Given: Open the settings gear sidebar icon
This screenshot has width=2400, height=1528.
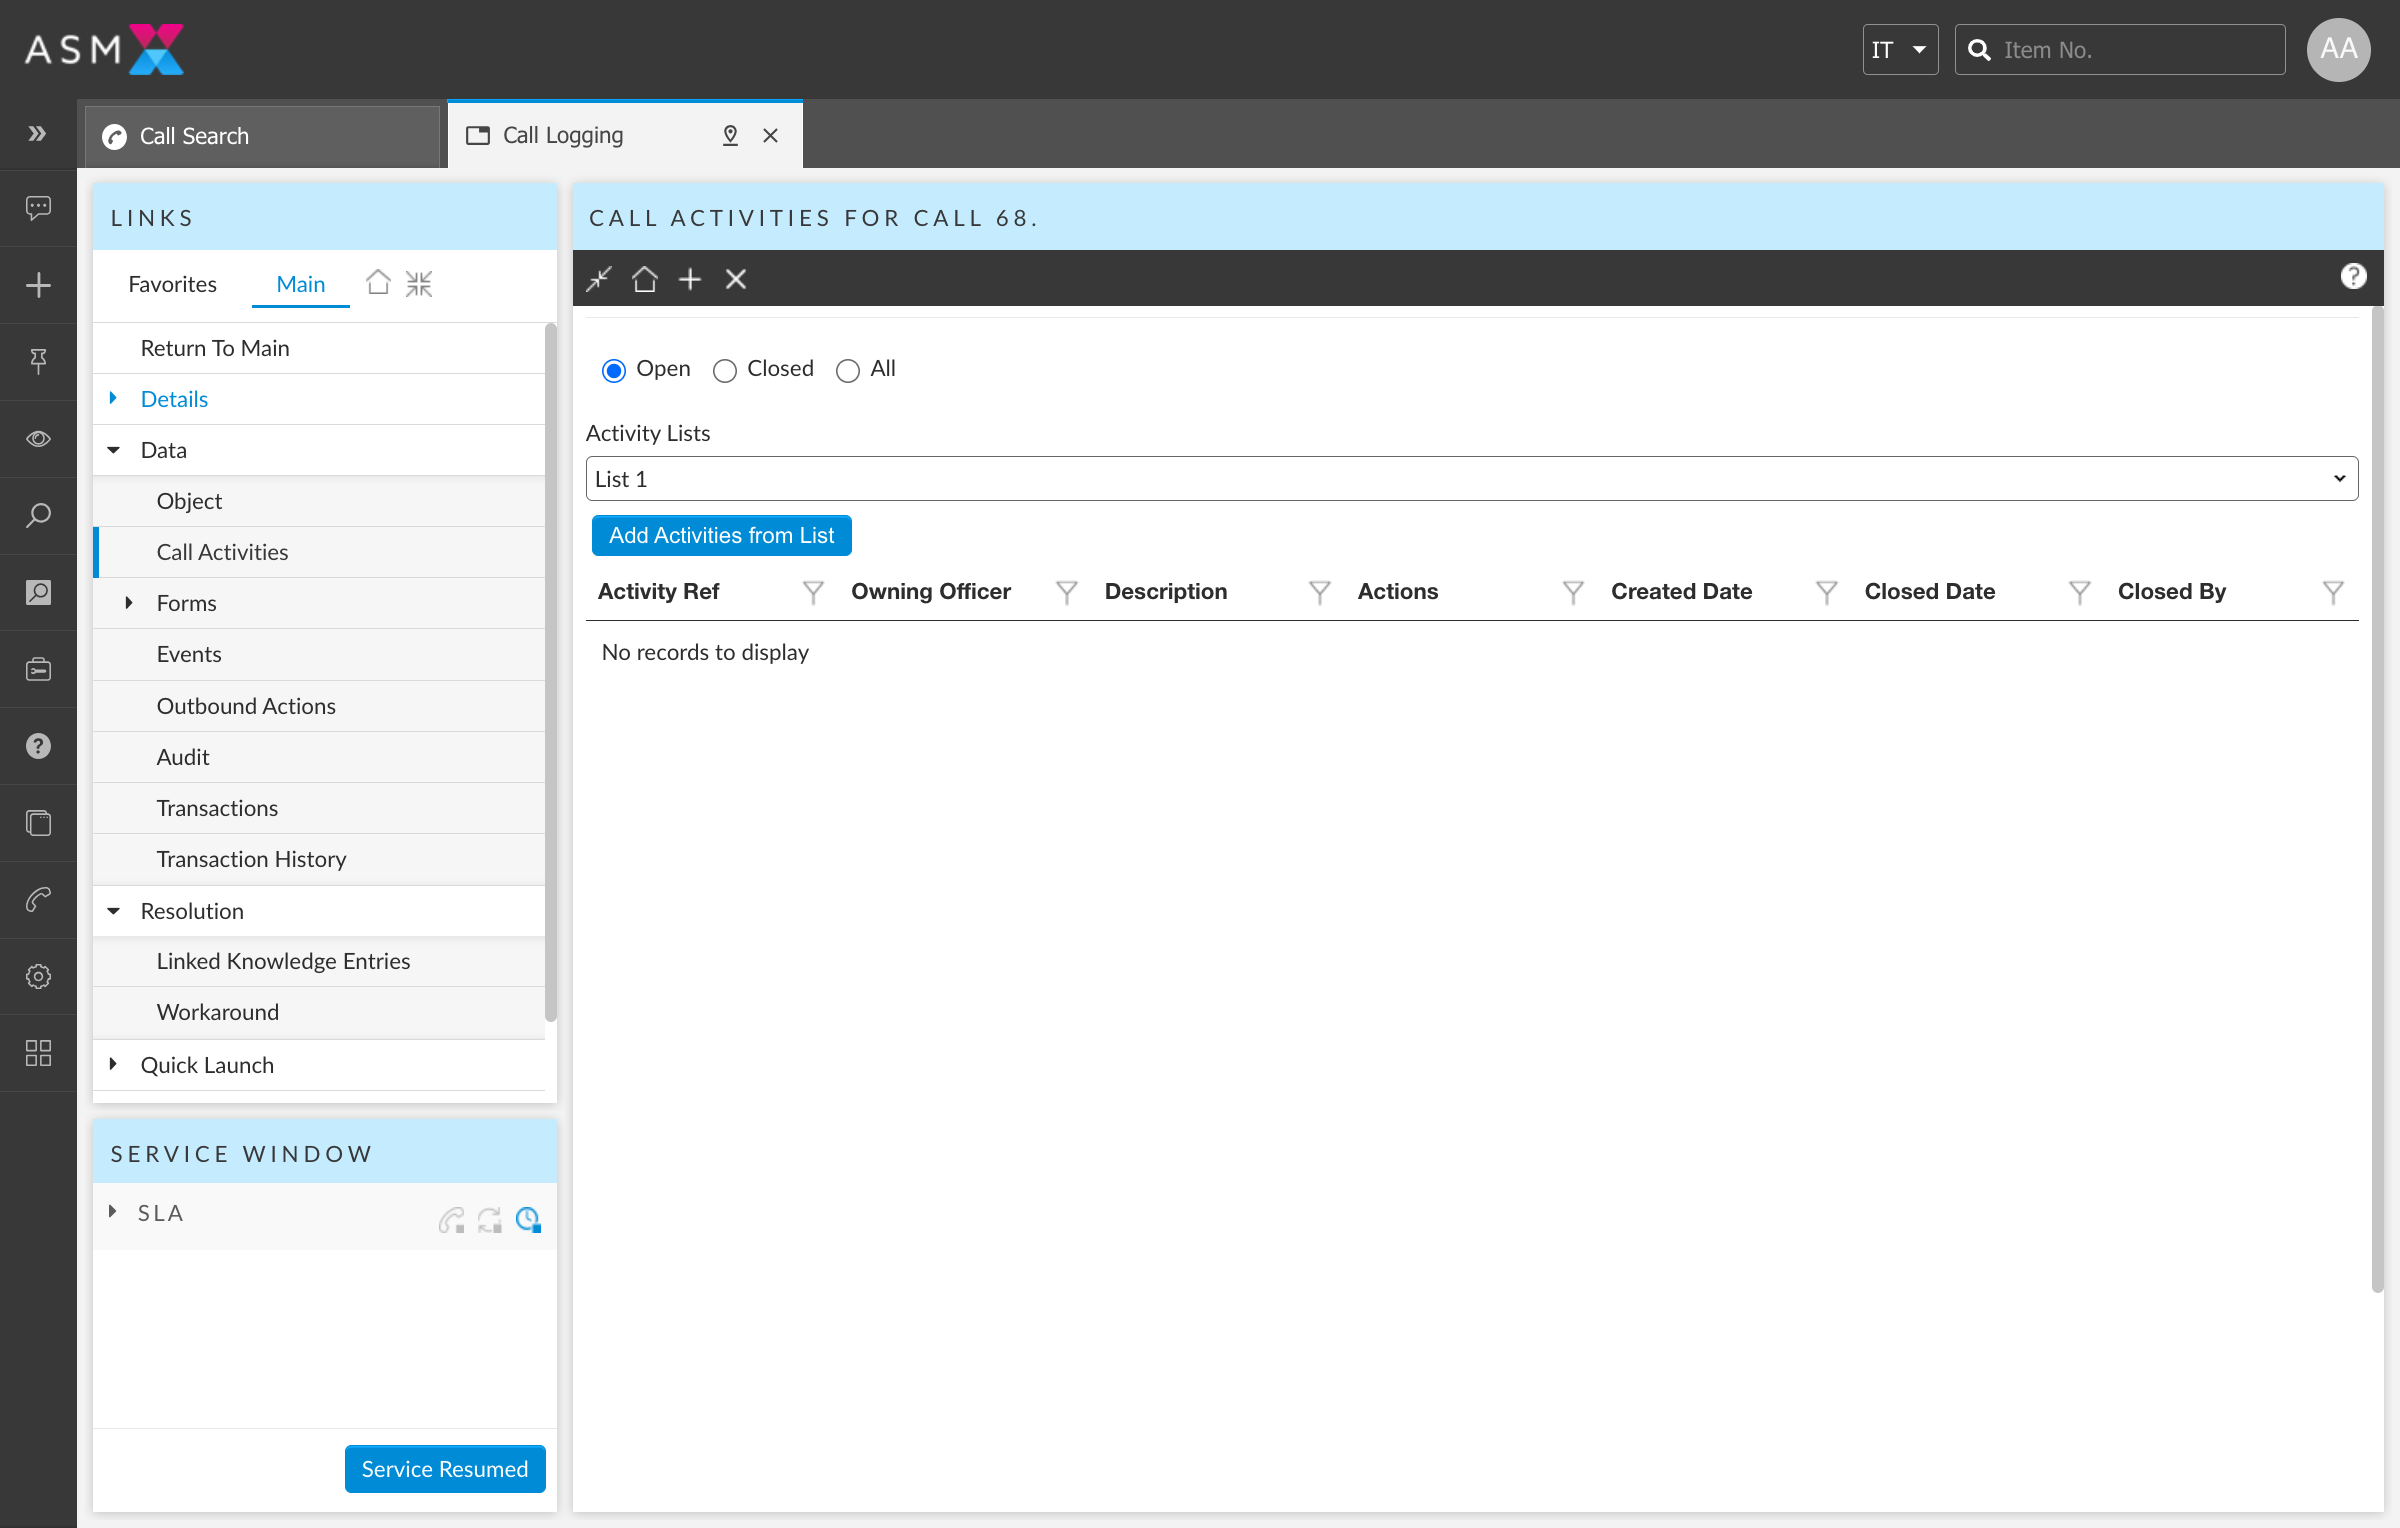Looking at the screenshot, I should click(38, 977).
